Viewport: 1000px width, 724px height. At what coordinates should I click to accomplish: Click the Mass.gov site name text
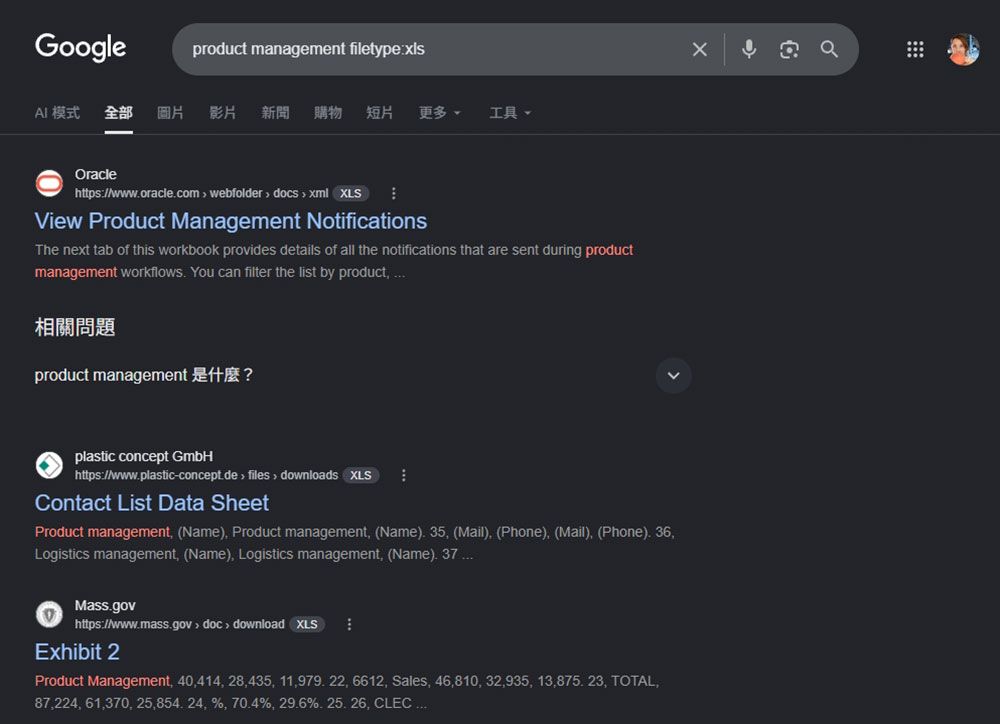[105, 605]
